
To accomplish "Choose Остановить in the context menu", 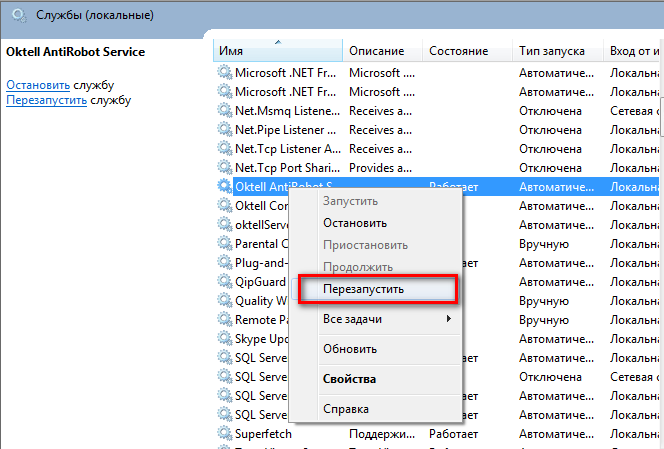I will tap(355, 223).
